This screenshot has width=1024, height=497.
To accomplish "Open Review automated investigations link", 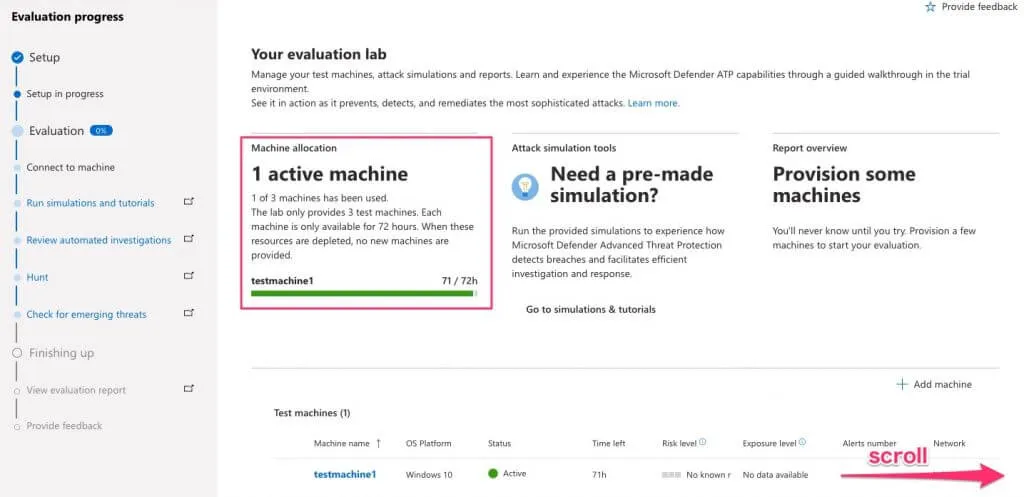I will point(98,240).
